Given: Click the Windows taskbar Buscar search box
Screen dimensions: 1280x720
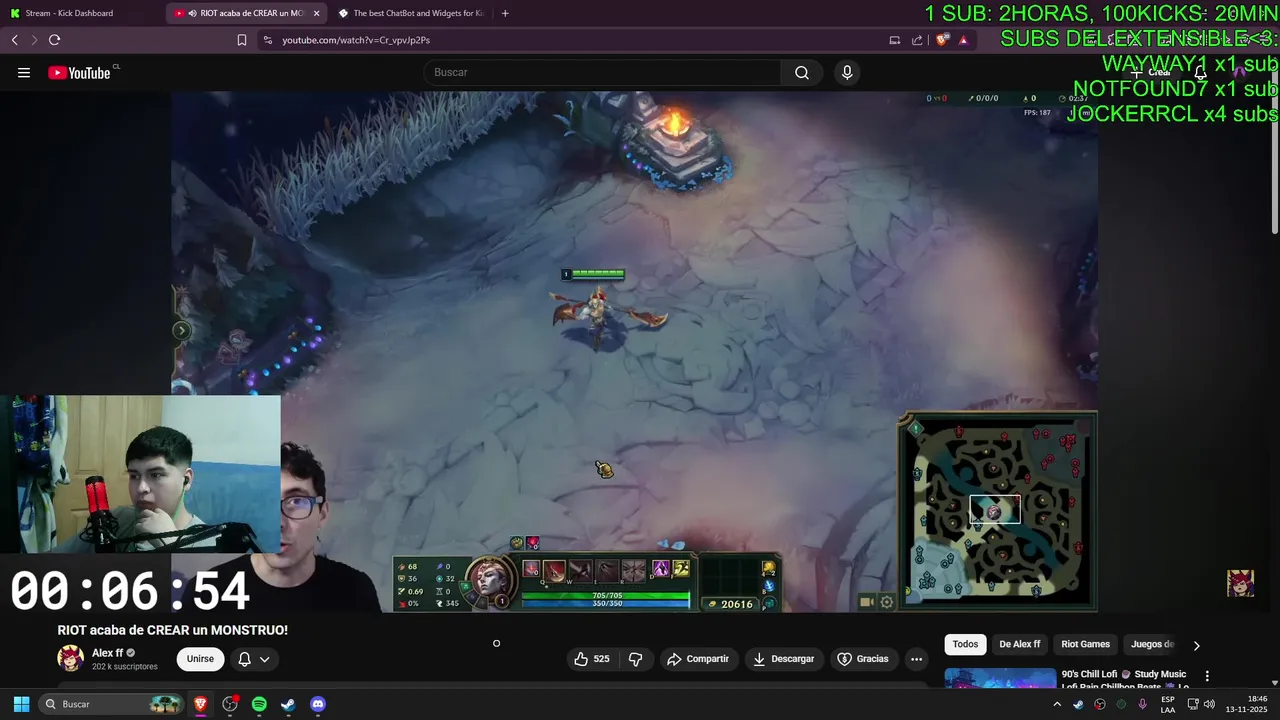Looking at the screenshot, I should point(111,704).
